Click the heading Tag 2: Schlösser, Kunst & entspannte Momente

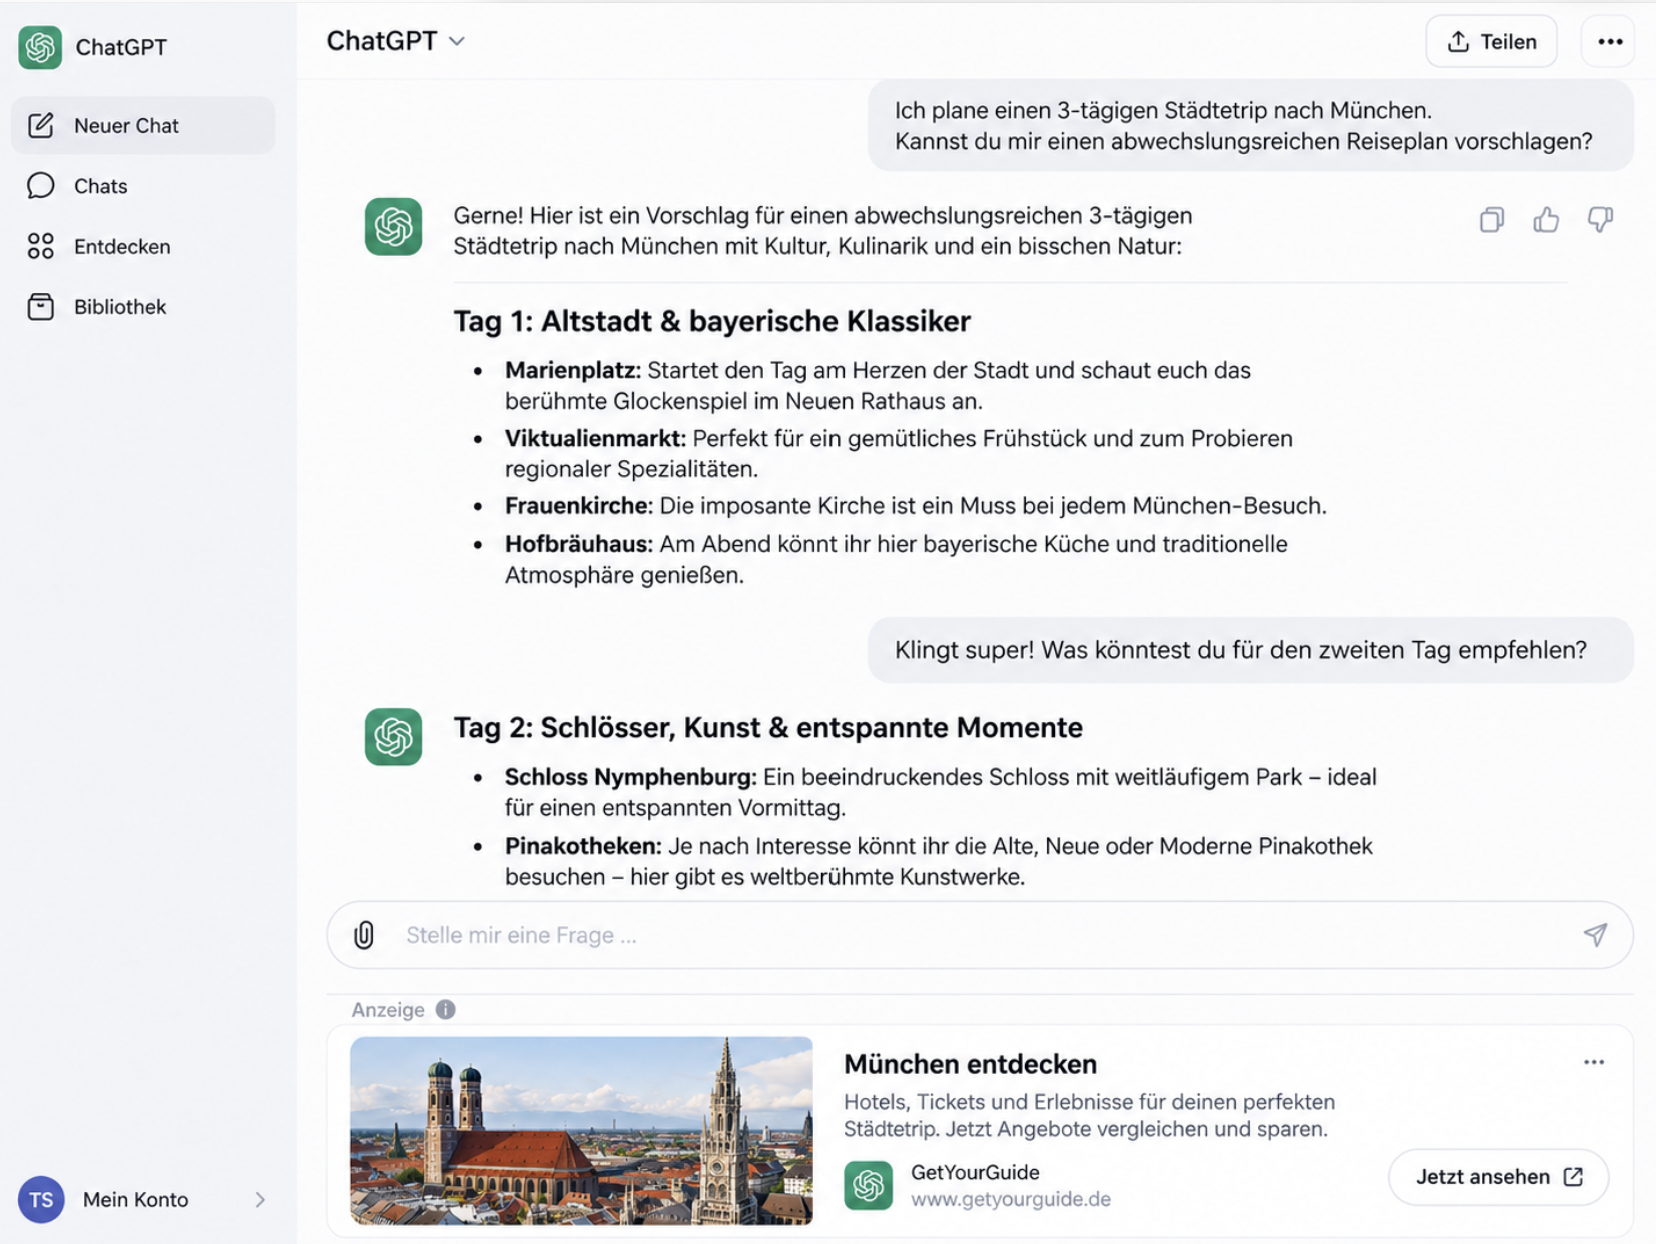768,727
